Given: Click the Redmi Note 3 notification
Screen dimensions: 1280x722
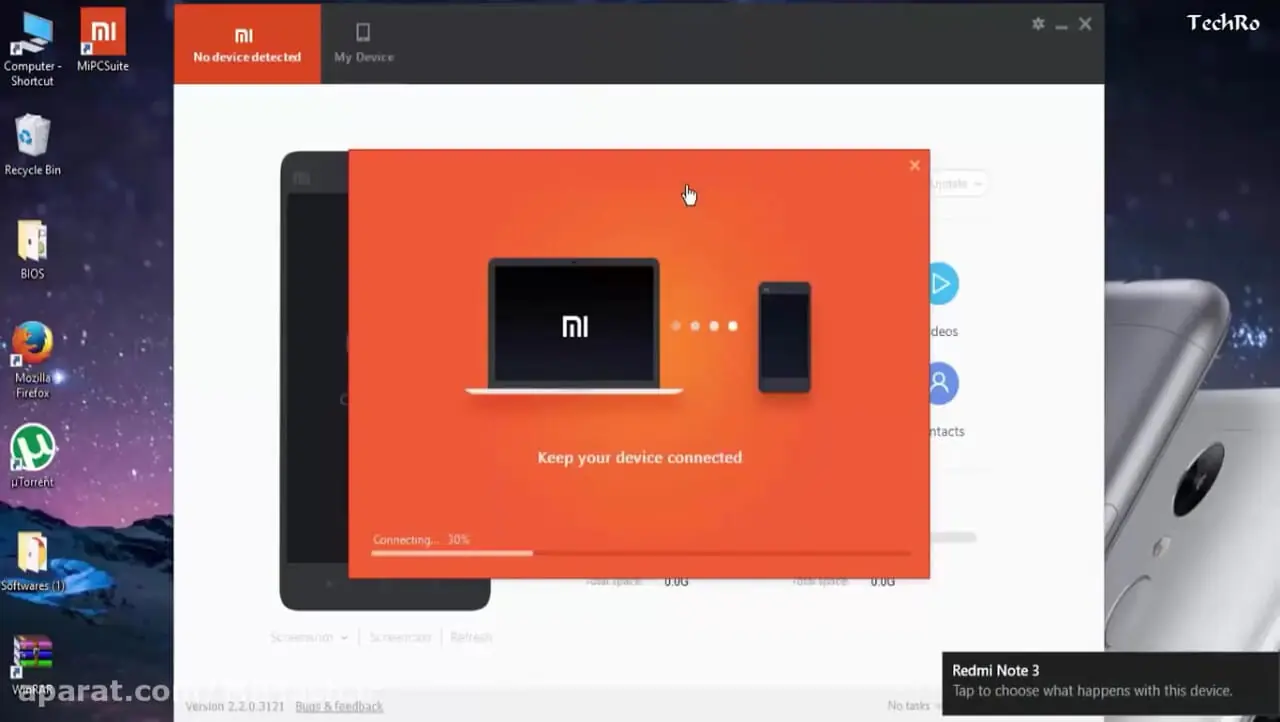Looking at the screenshot, I should point(1111,684).
